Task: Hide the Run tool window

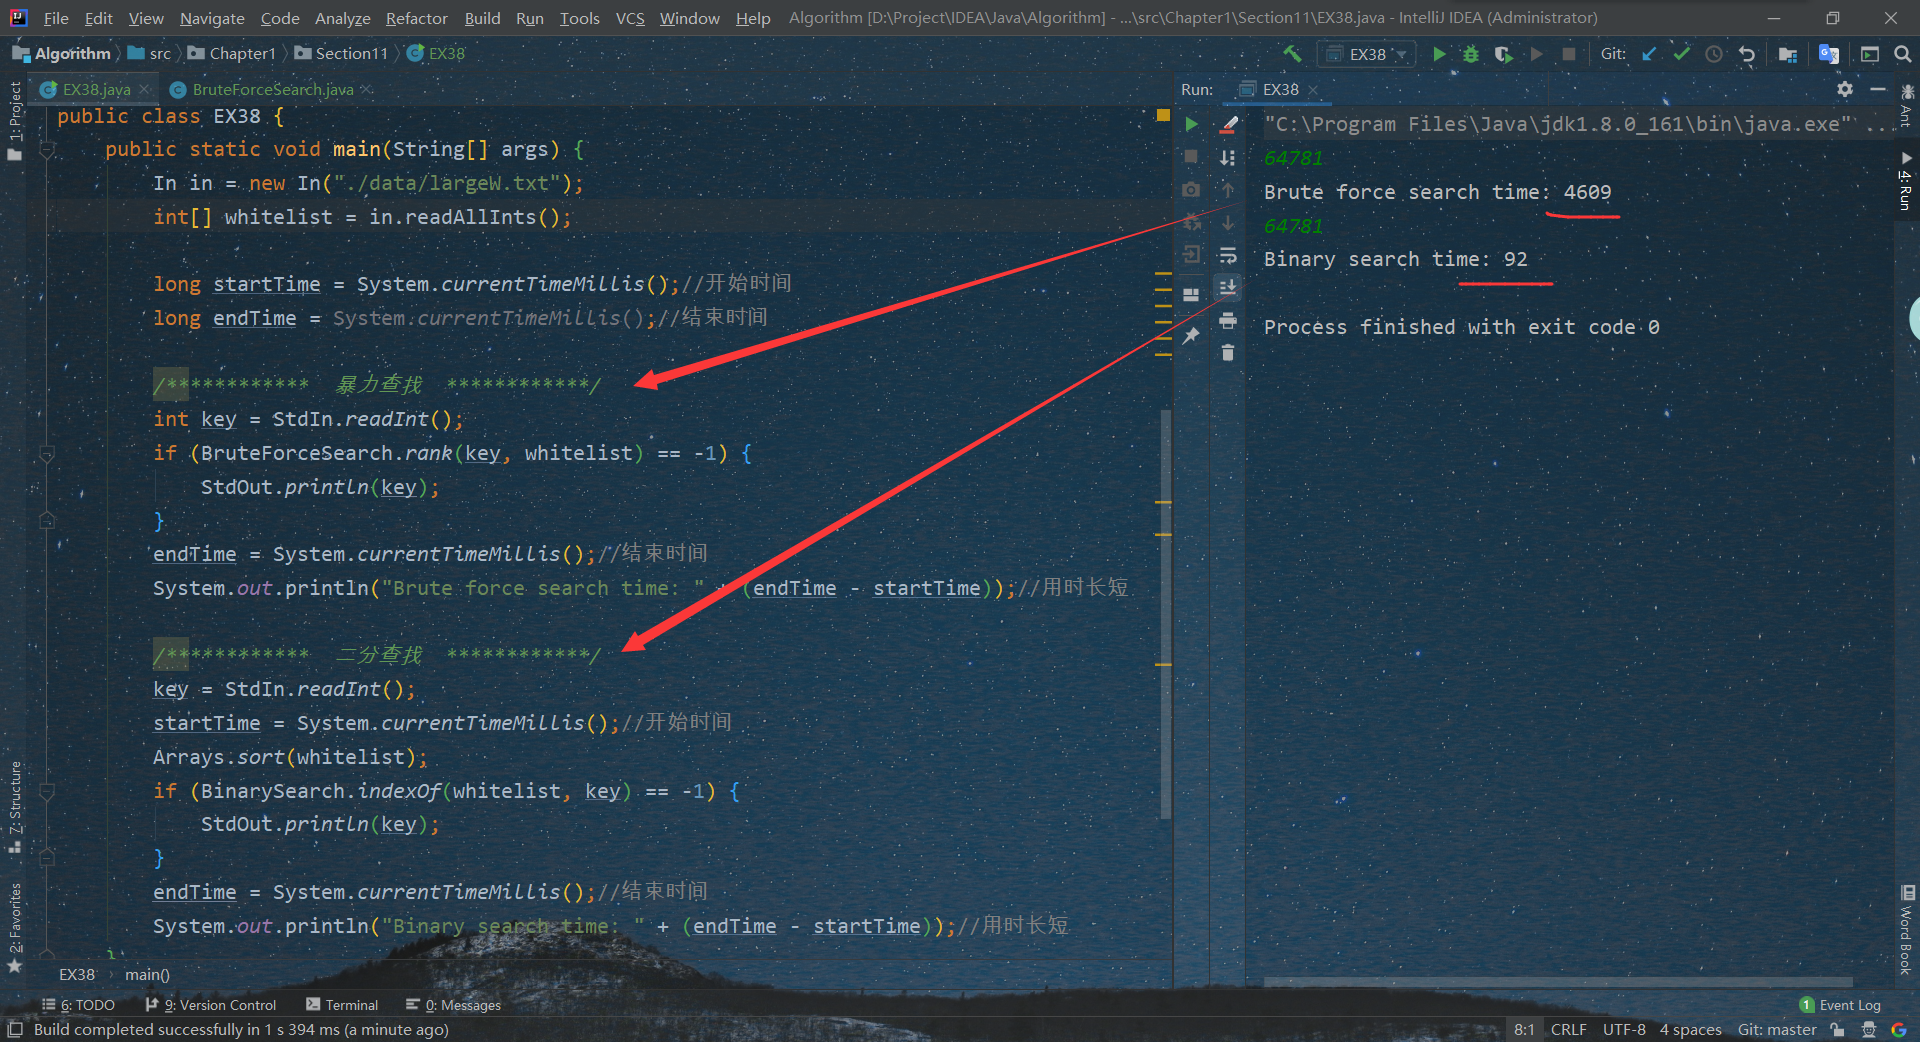Action: point(1878,89)
